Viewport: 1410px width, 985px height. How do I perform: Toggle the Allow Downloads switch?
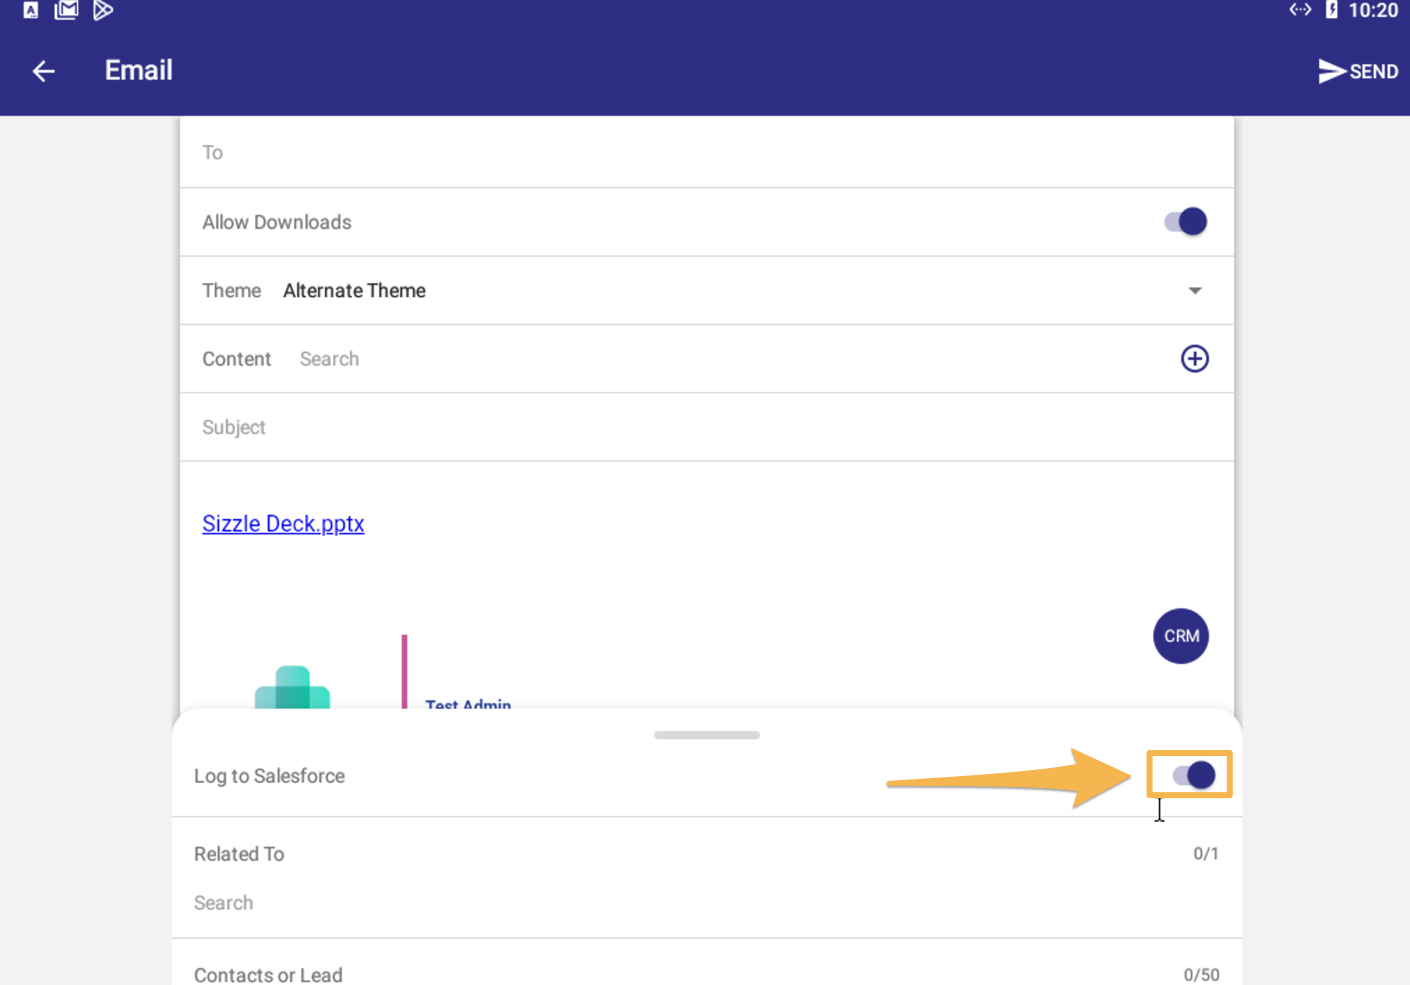coord(1186,222)
